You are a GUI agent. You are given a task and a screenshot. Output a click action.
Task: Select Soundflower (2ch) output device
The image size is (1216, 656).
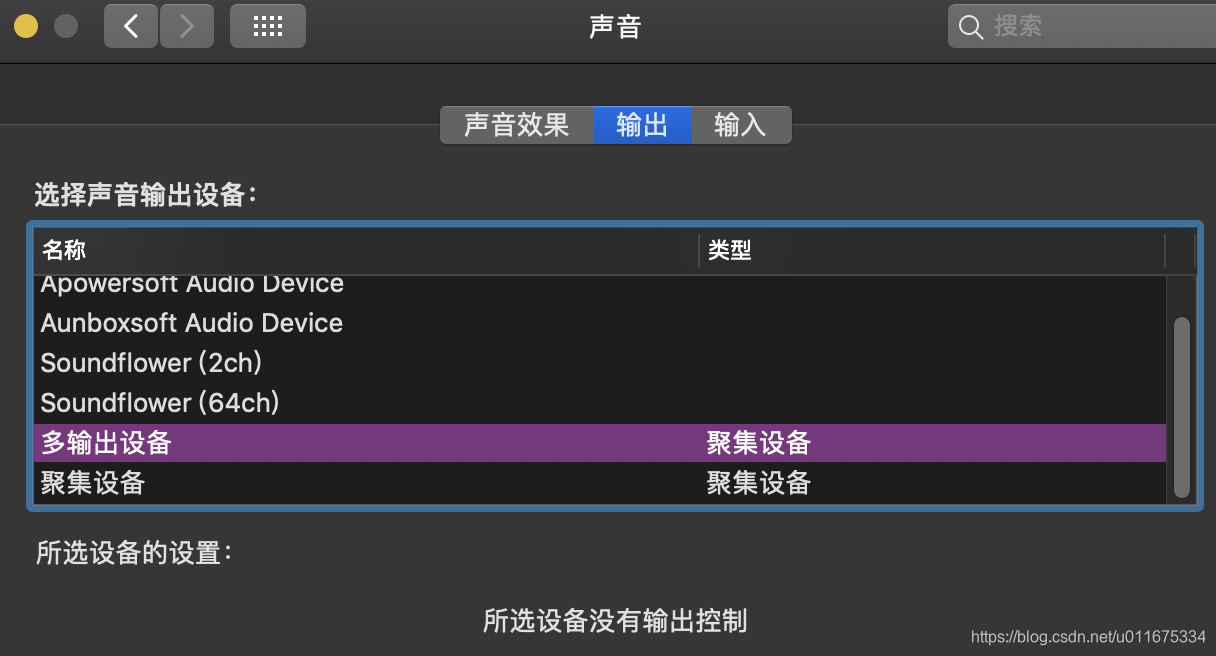click(x=151, y=363)
